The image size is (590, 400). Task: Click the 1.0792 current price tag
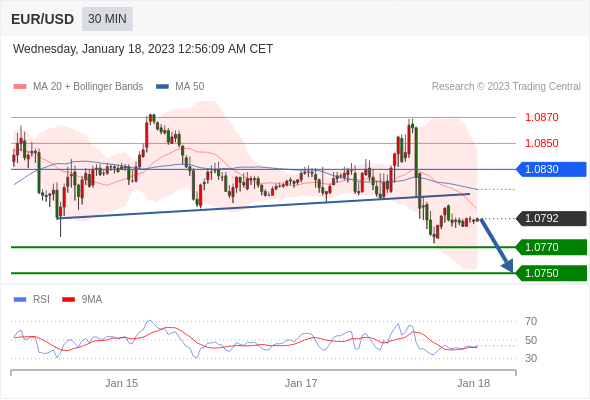pos(551,218)
